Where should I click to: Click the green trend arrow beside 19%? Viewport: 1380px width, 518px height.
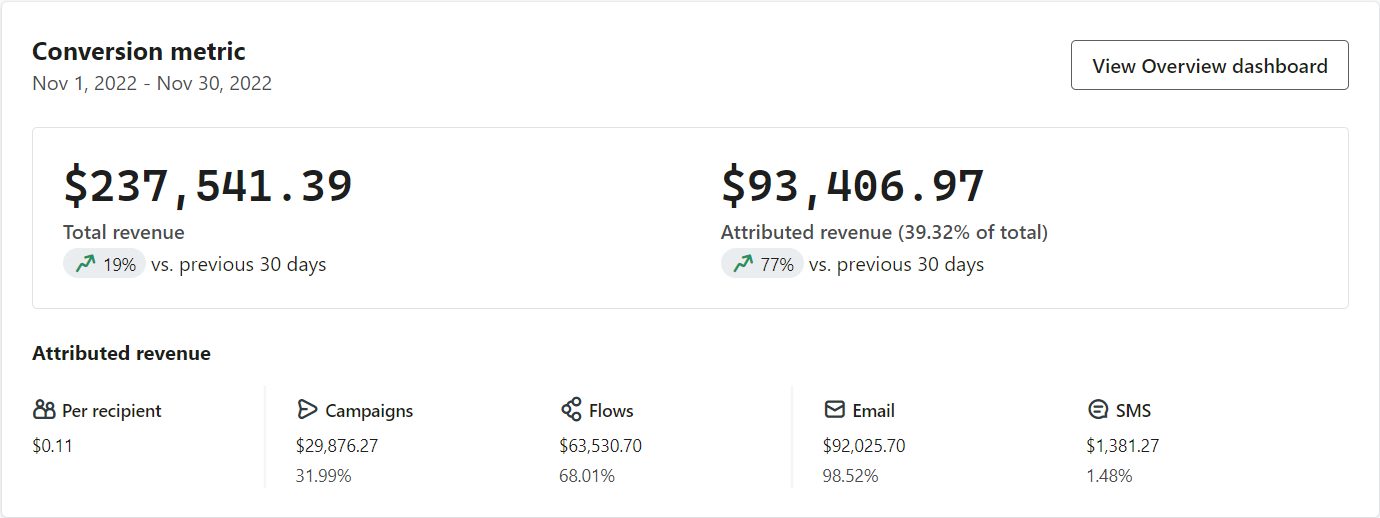tap(85, 264)
